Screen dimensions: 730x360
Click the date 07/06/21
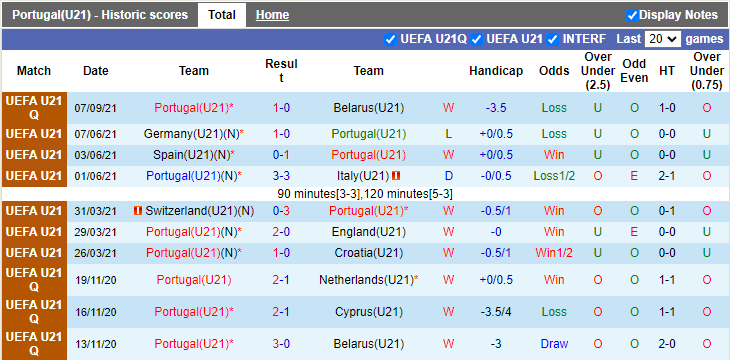[x=95, y=134]
